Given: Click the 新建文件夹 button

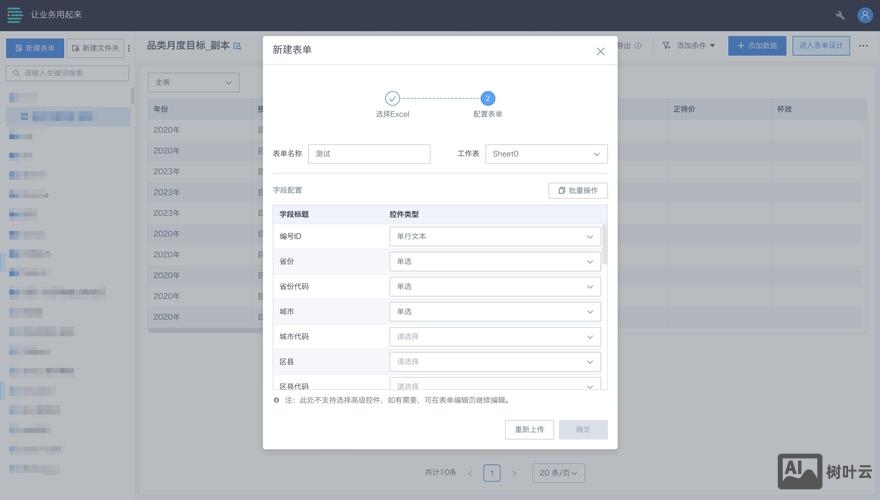Looking at the screenshot, I should (95, 48).
